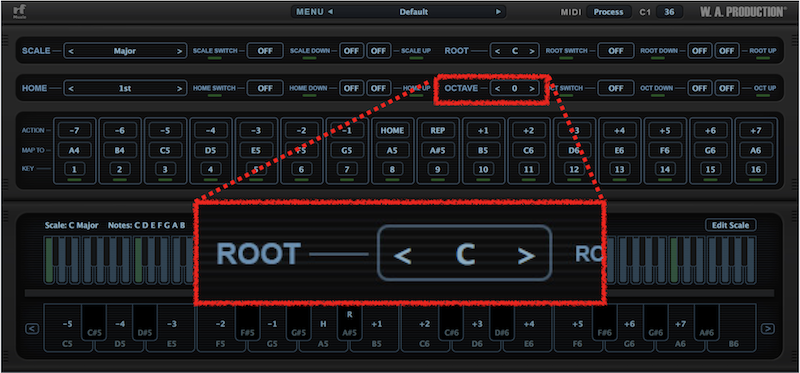This screenshot has height=373, width=800.
Task: Click the previous root note arrow left of C
Action: (x=497, y=51)
